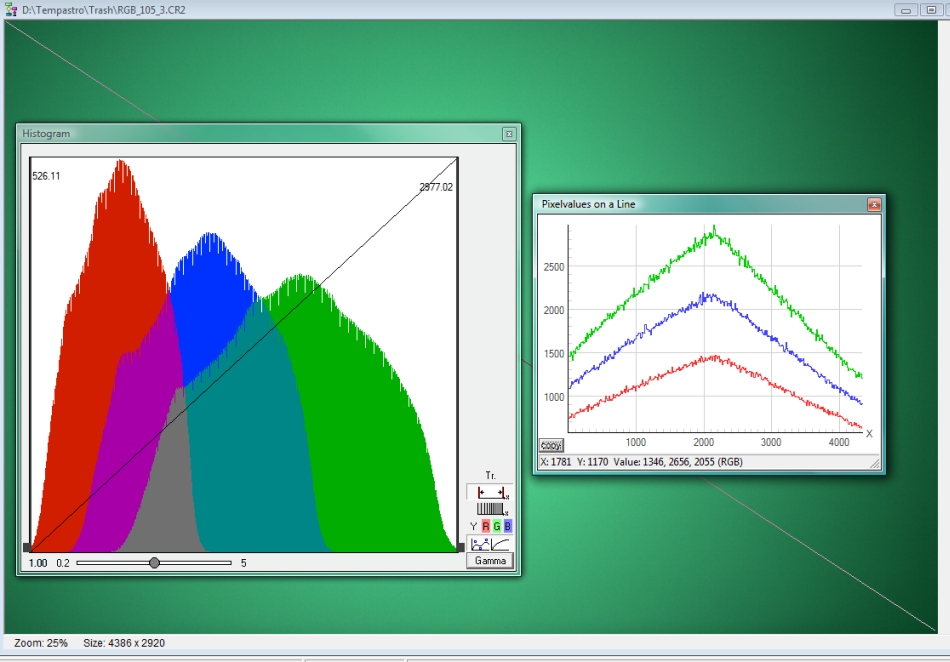Select the gamma curve shape icon
The height and width of the screenshot is (662, 950).
500,544
